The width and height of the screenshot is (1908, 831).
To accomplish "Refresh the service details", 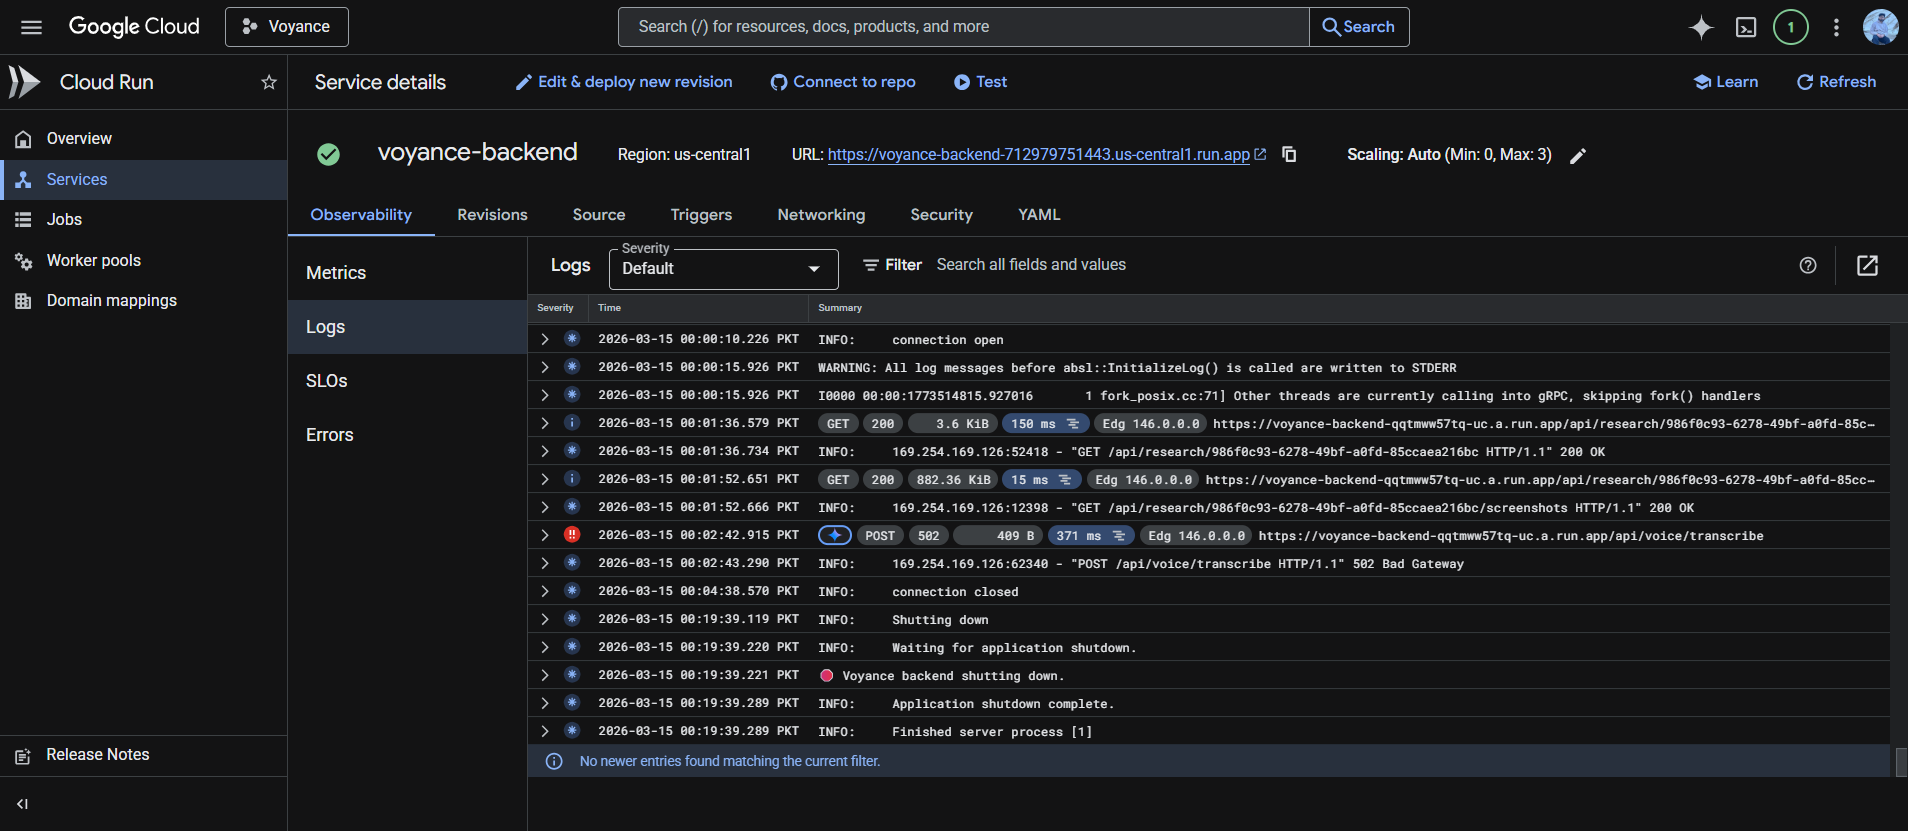I will click(x=1837, y=82).
